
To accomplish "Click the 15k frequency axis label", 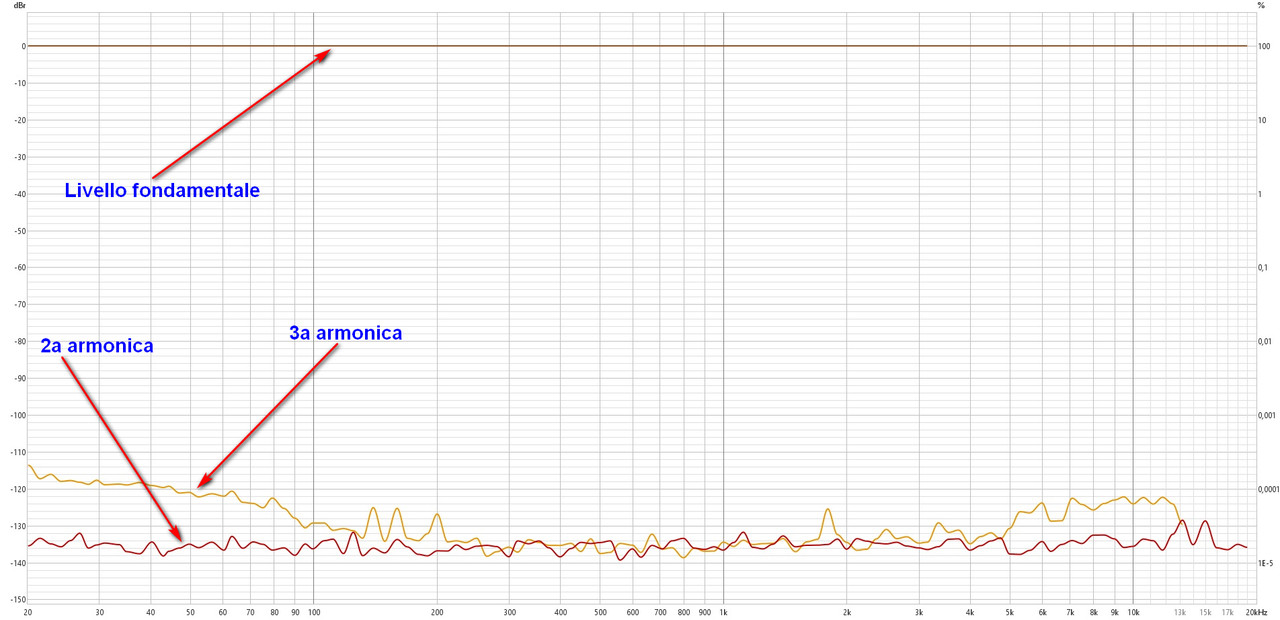I will (x=1205, y=611).
